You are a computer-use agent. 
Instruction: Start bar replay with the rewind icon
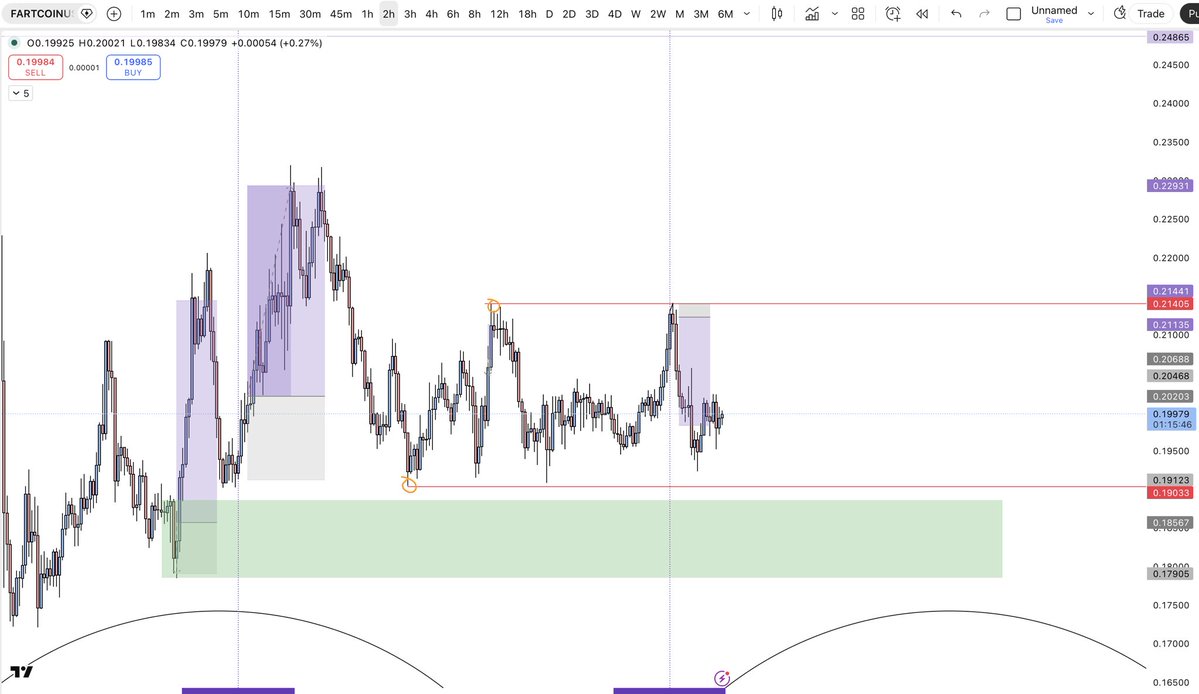tap(922, 14)
